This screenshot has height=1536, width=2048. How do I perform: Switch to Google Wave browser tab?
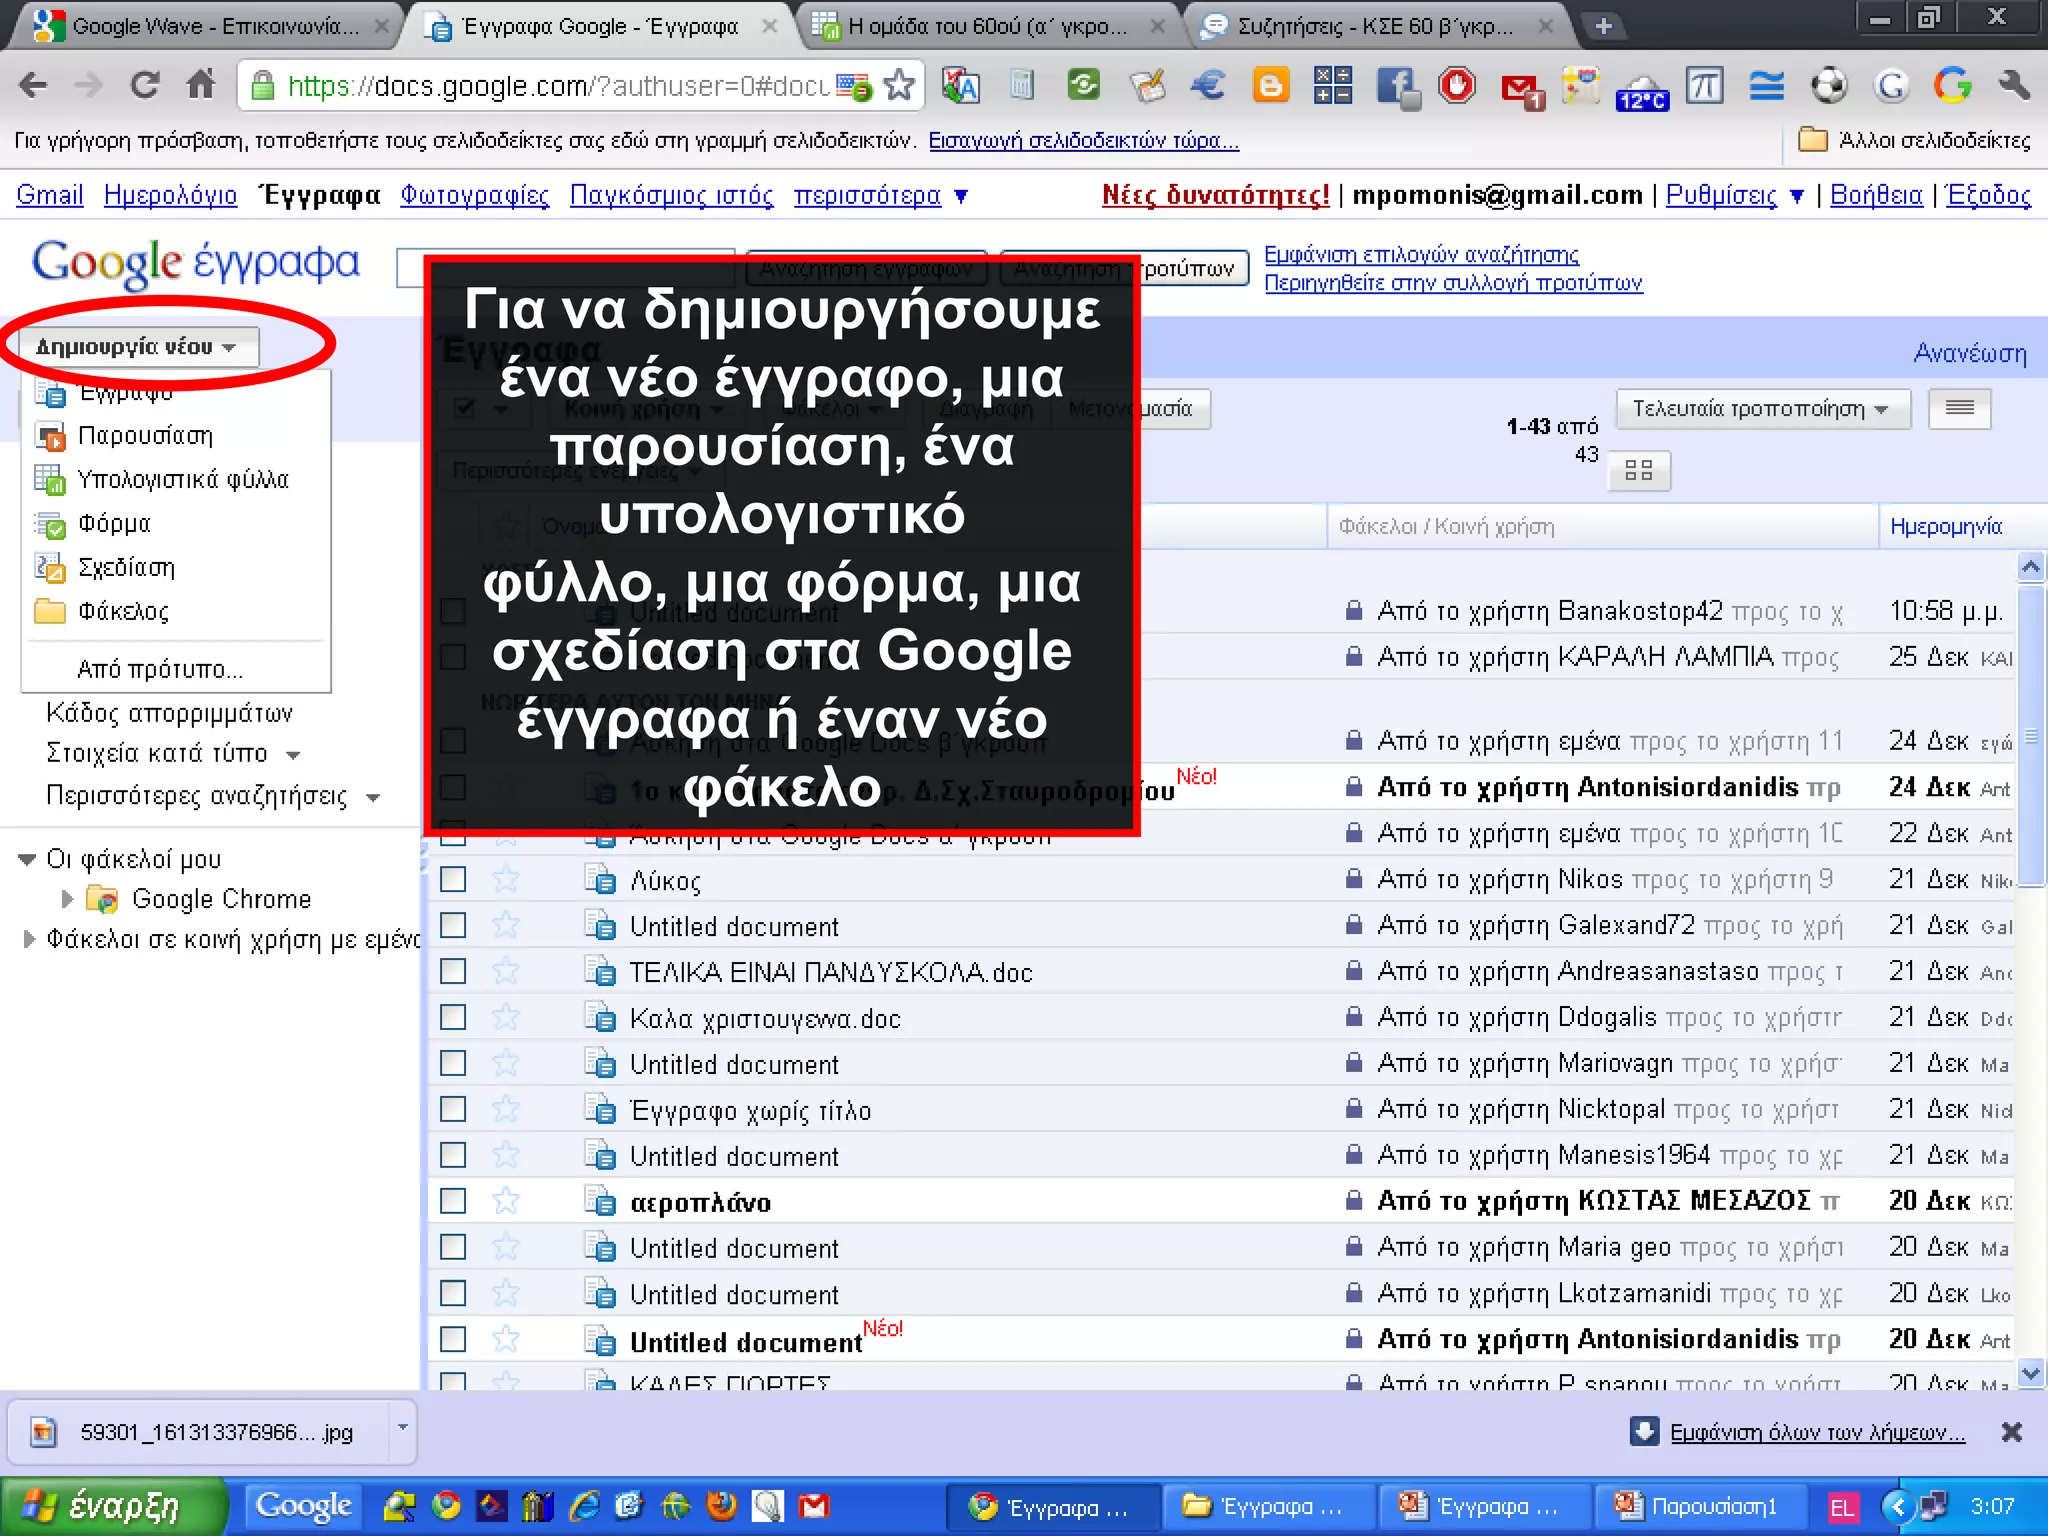coord(200,26)
